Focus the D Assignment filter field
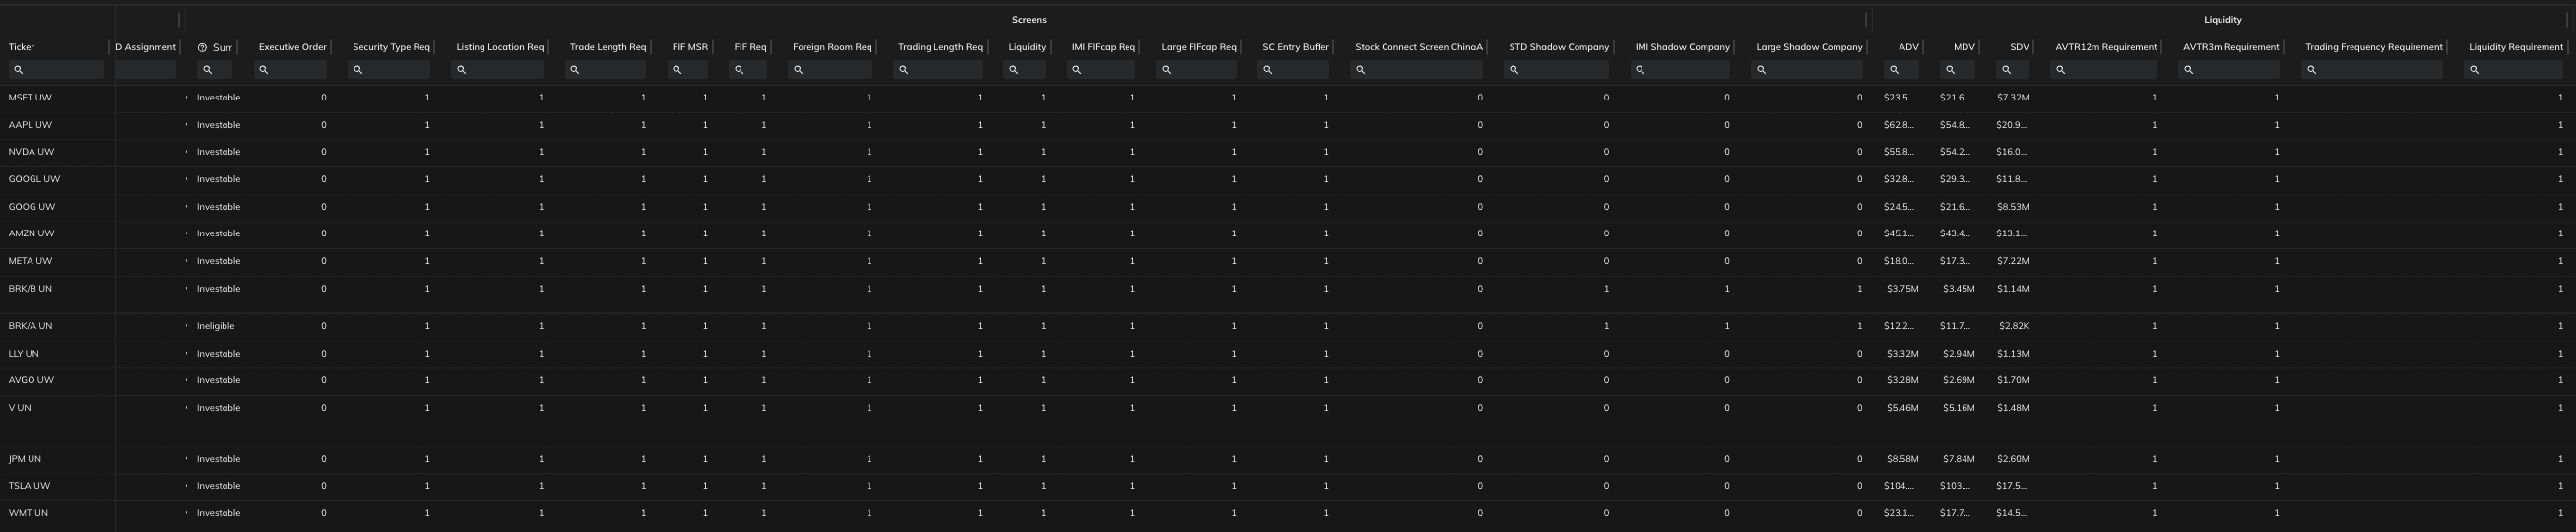The height and width of the screenshot is (532, 2576). tap(146, 70)
